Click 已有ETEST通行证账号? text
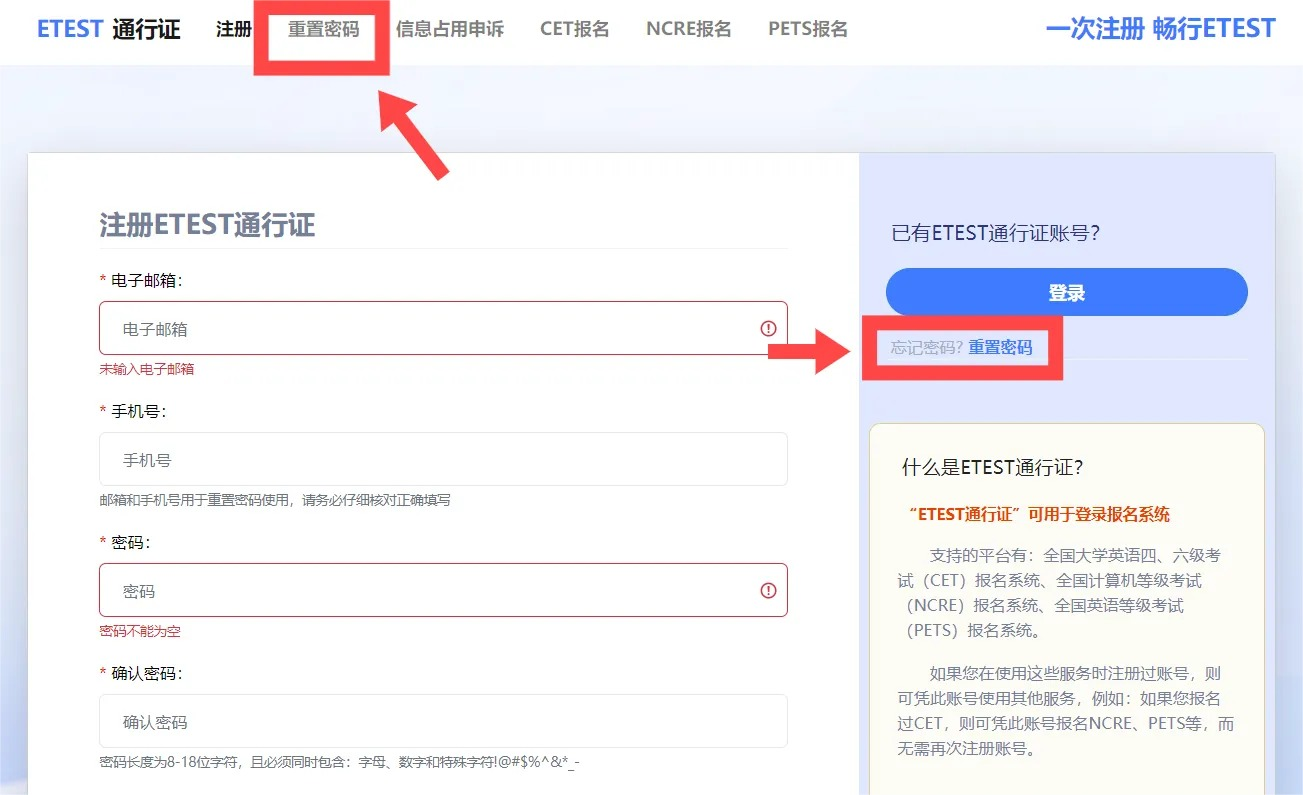The image size is (1303, 795). (996, 233)
